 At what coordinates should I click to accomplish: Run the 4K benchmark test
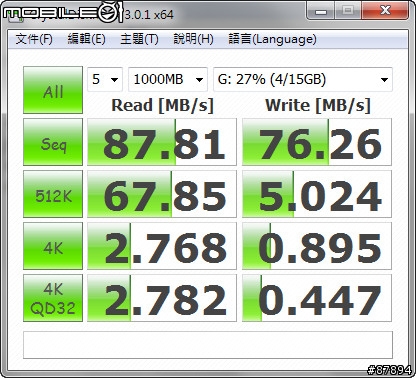click(x=53, y=246)
